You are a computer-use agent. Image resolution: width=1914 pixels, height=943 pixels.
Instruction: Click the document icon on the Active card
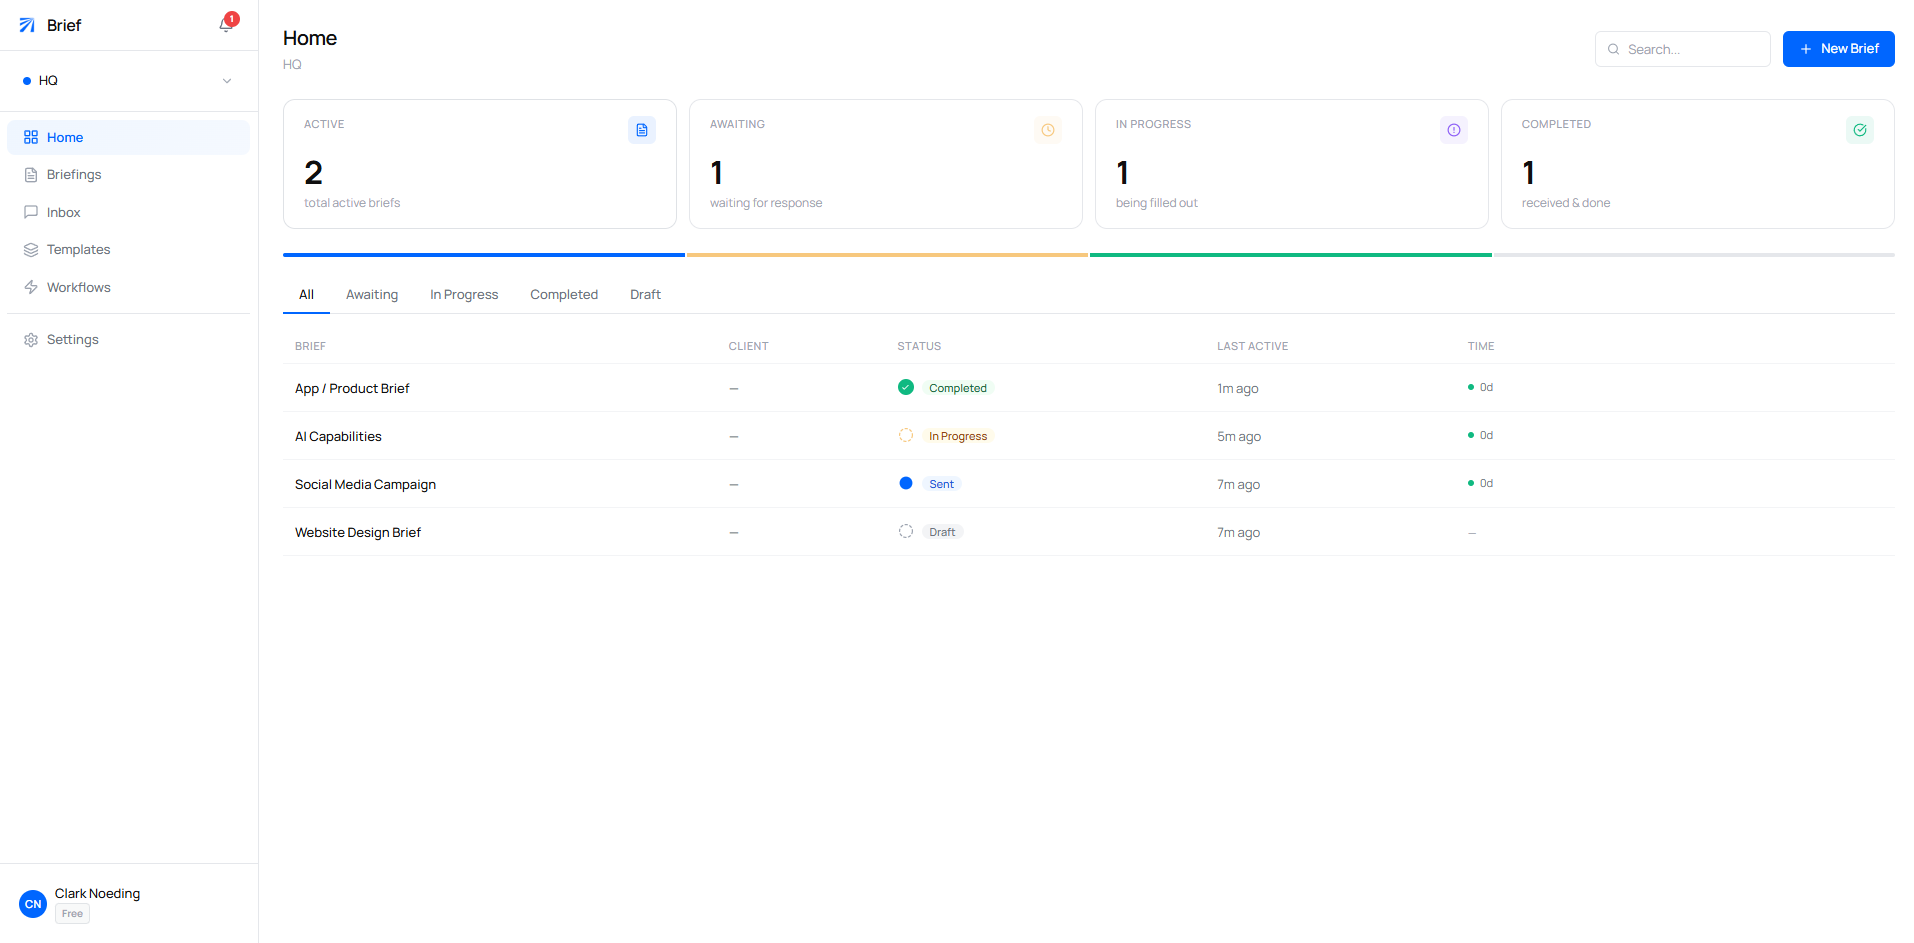click(x=641, y=129)
